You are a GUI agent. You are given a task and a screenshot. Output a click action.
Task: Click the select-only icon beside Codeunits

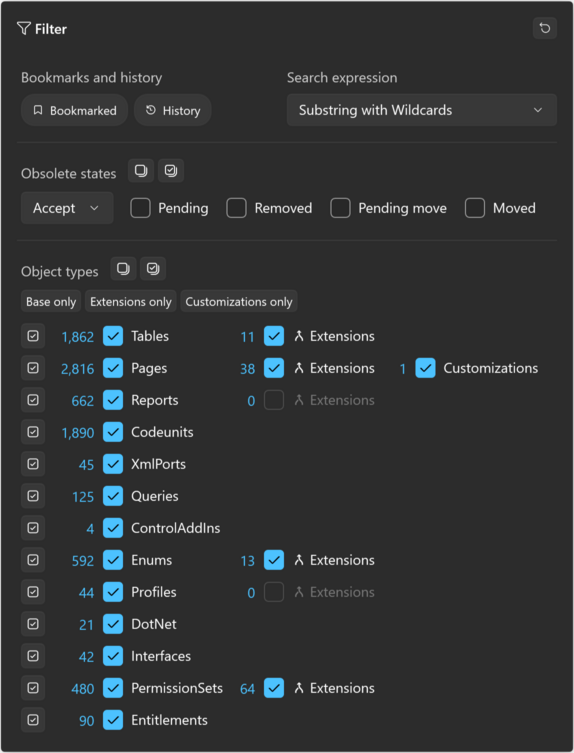point(33,432)
